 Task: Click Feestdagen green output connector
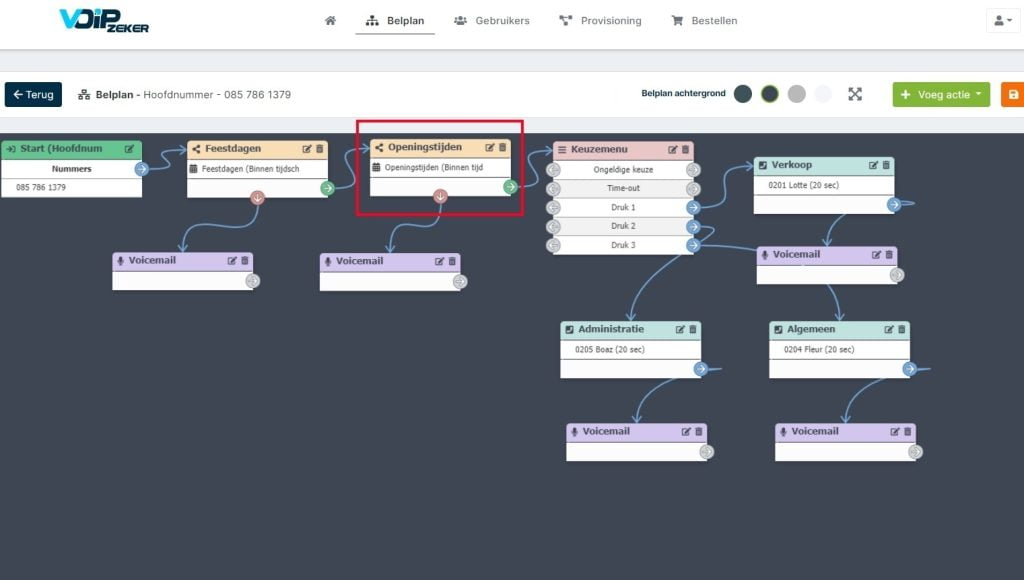(x=327, y=188)
